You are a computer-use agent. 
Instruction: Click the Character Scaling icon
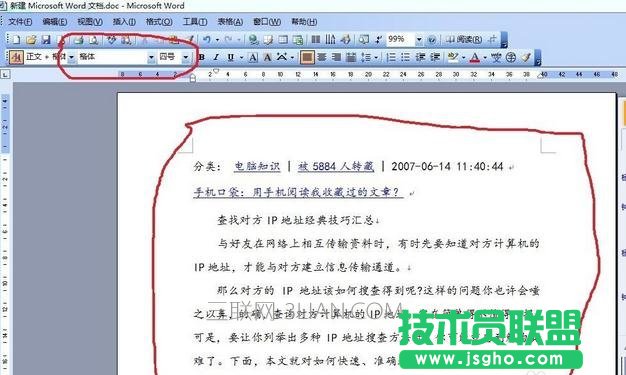(282, 57)
